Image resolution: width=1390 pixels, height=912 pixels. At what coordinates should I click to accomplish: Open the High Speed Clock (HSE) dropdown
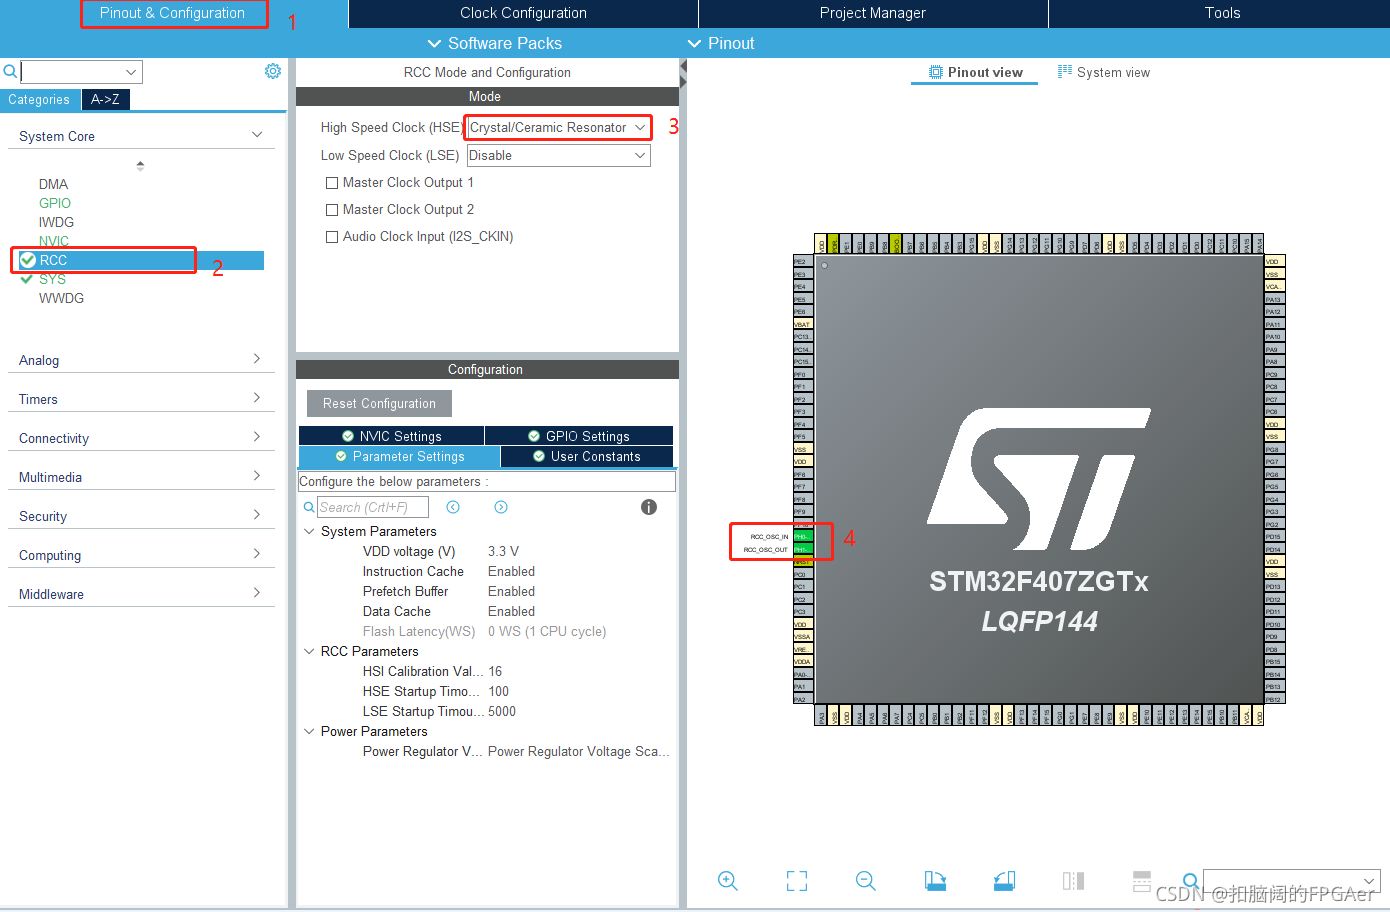click(x=558, y=127)
